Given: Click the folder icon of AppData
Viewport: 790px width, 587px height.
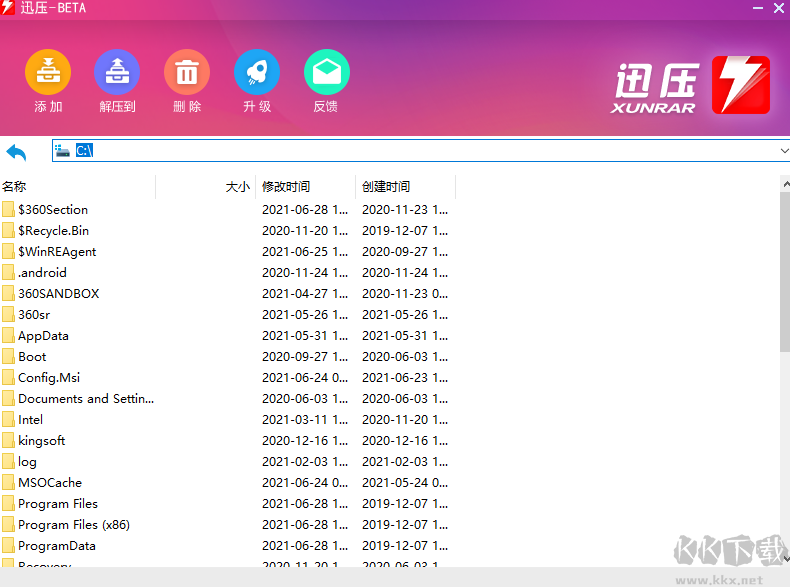Looking at the screenshot, I should (8, 336).
